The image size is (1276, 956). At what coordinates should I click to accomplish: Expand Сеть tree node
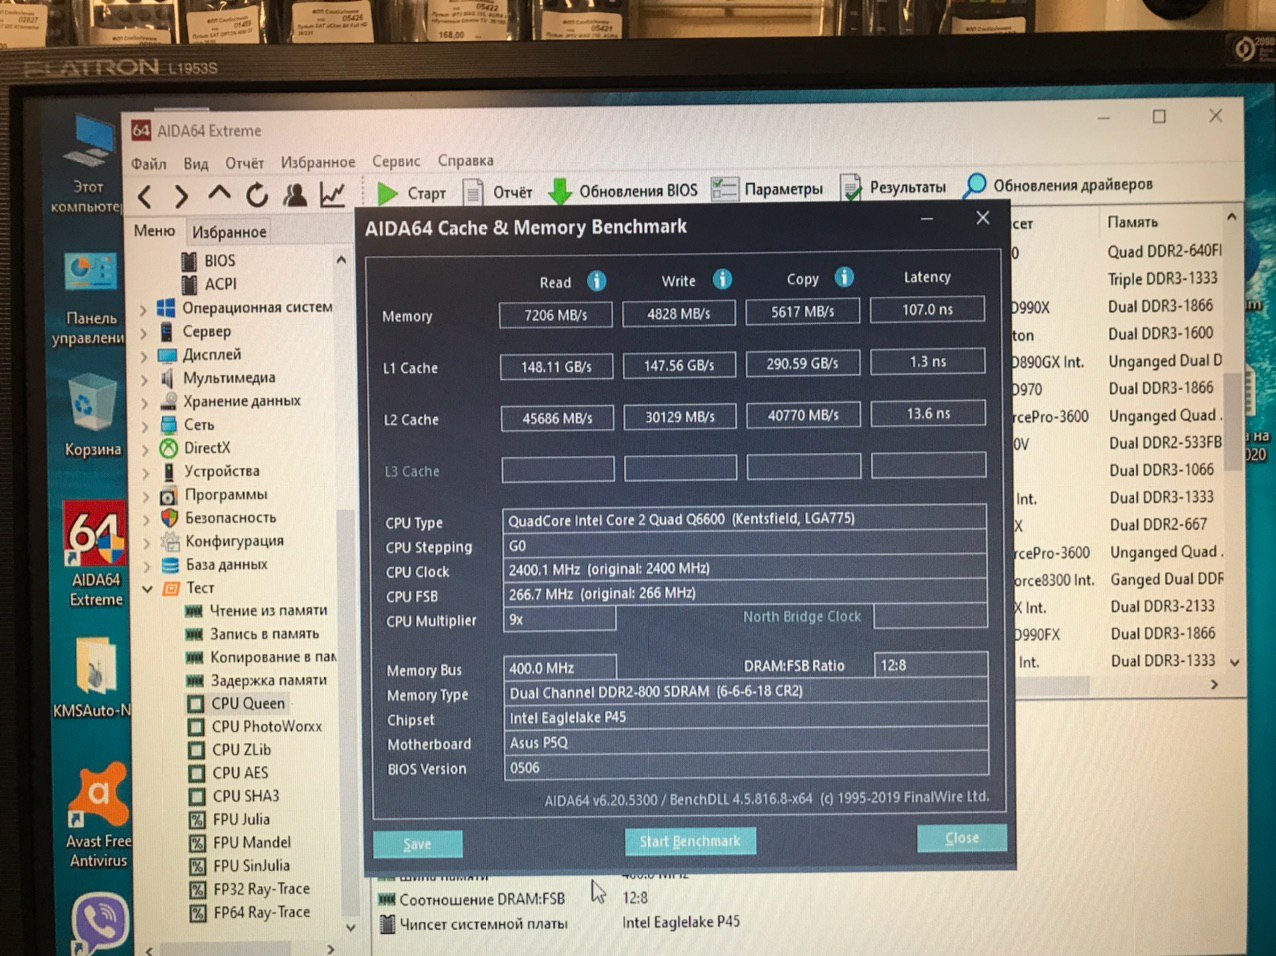click(145, 426)
